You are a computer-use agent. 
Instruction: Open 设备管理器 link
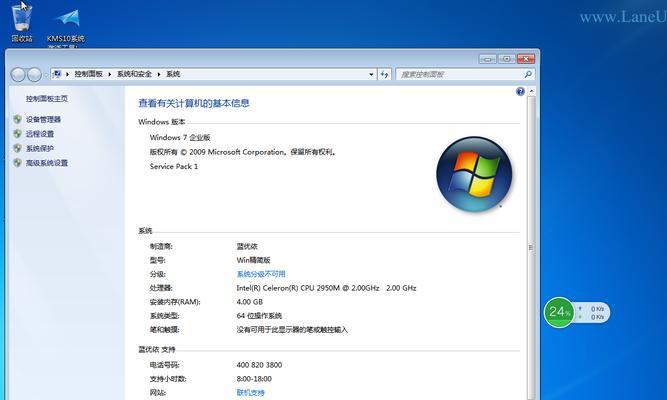[x=43, y=120]
